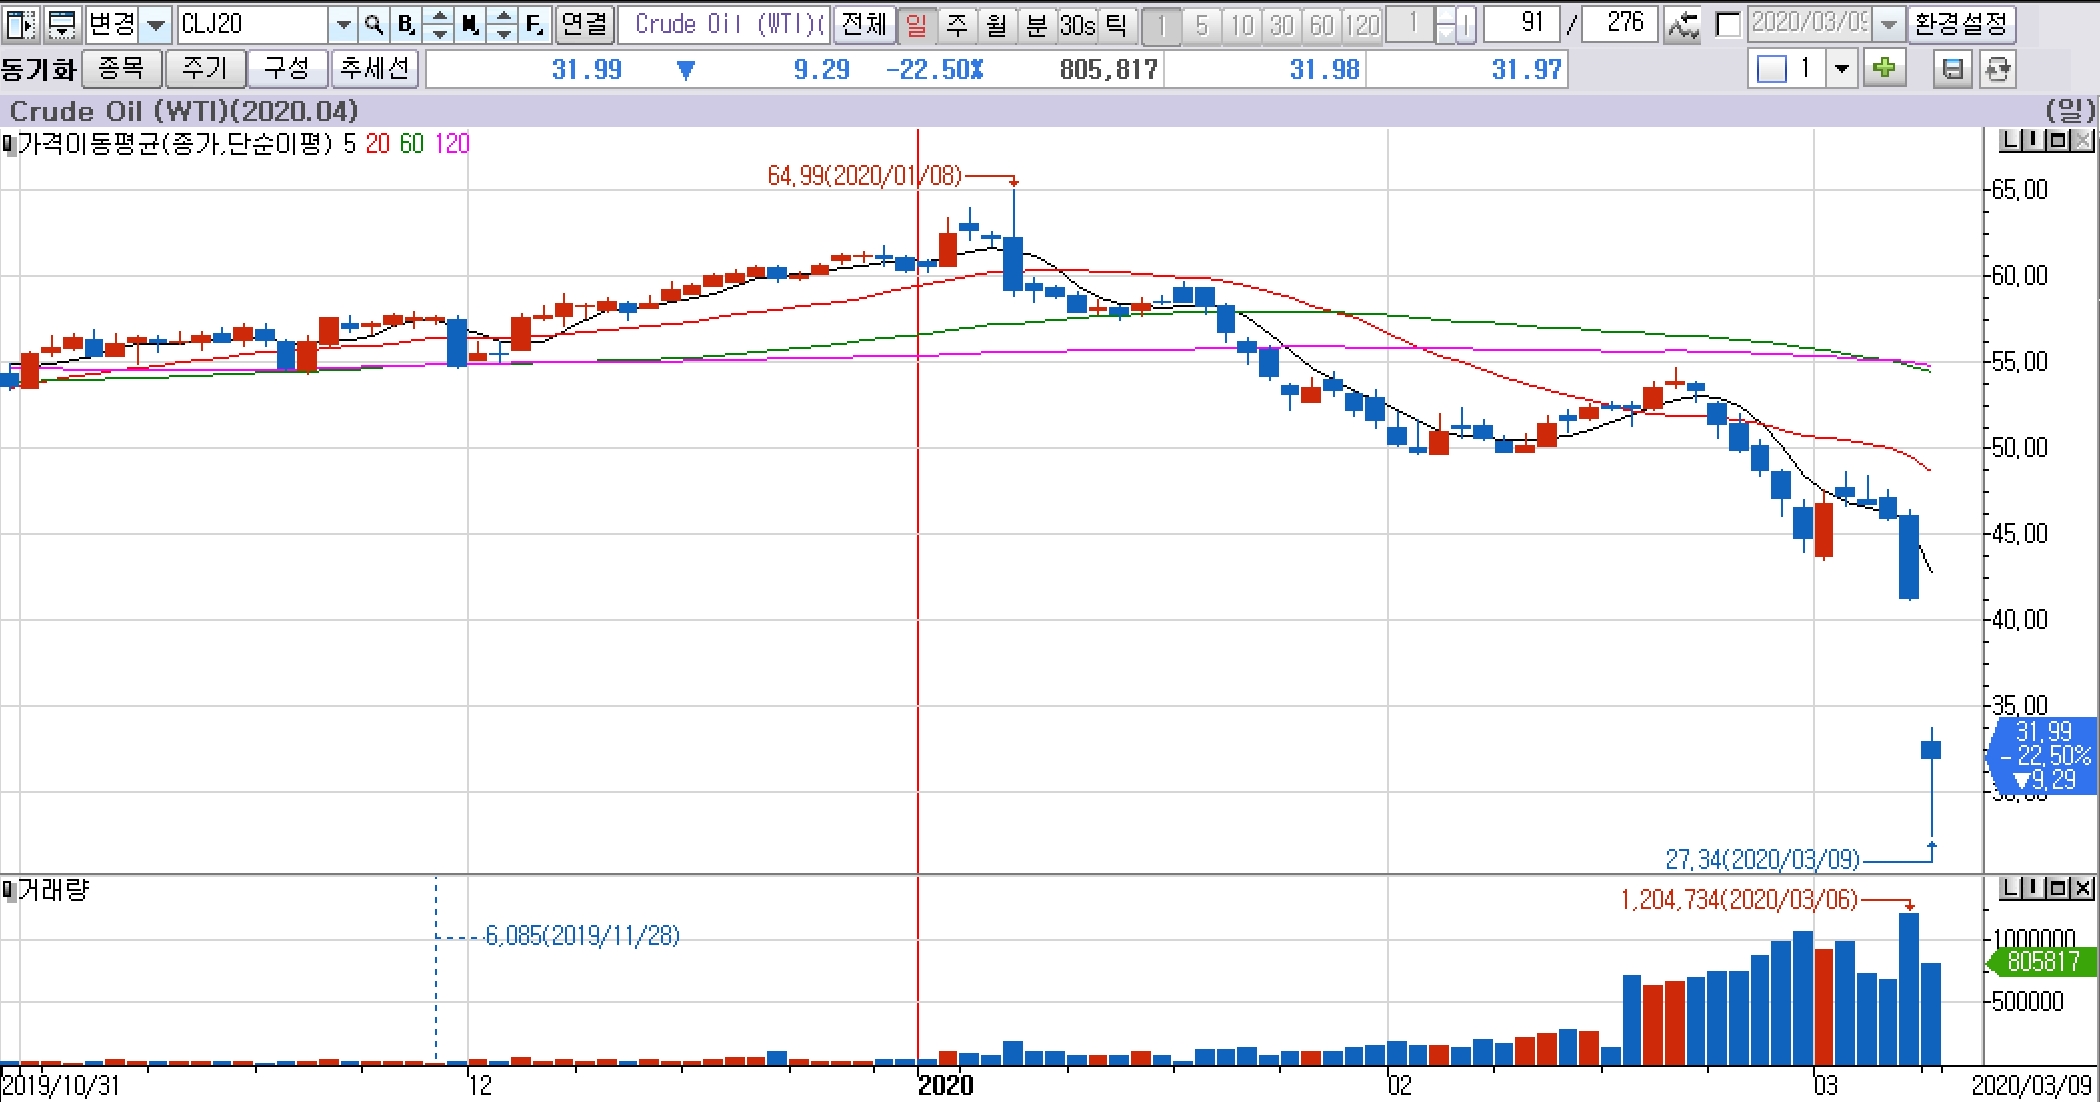Open the 주기 menu
This screenshot has height=1102, width=2100.
coord(205,69)
